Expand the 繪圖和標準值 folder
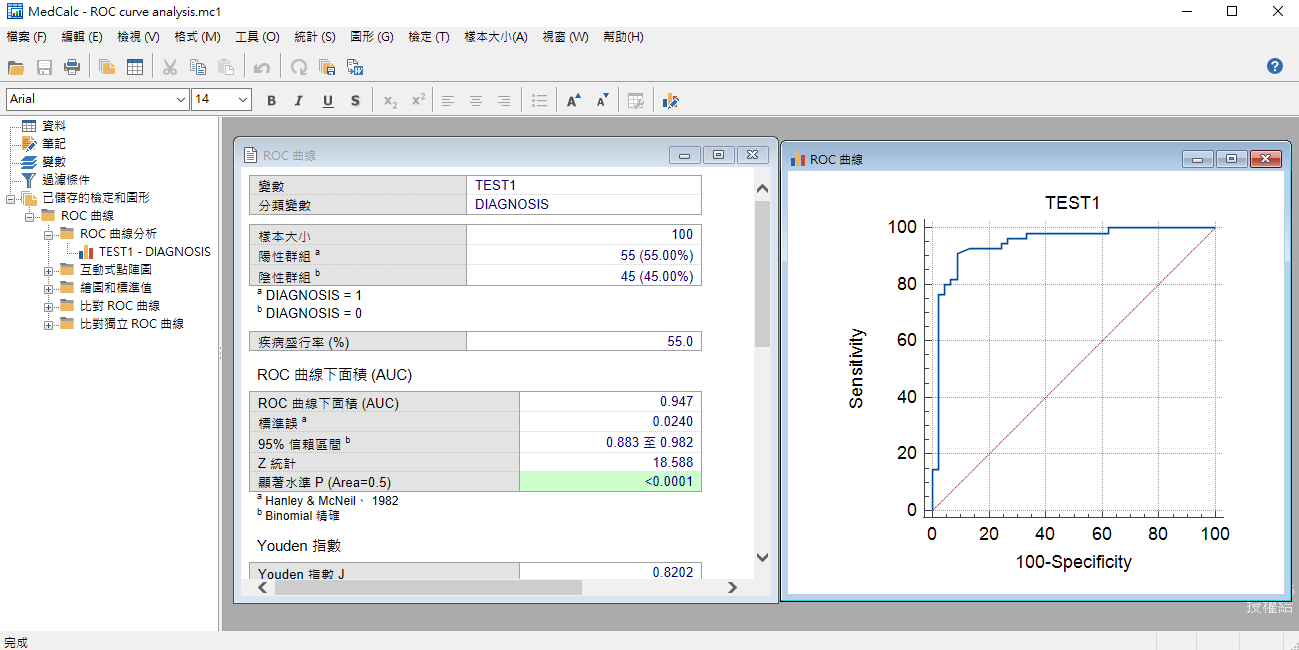This screenshot has width=1299, height=650. point(49,288)
